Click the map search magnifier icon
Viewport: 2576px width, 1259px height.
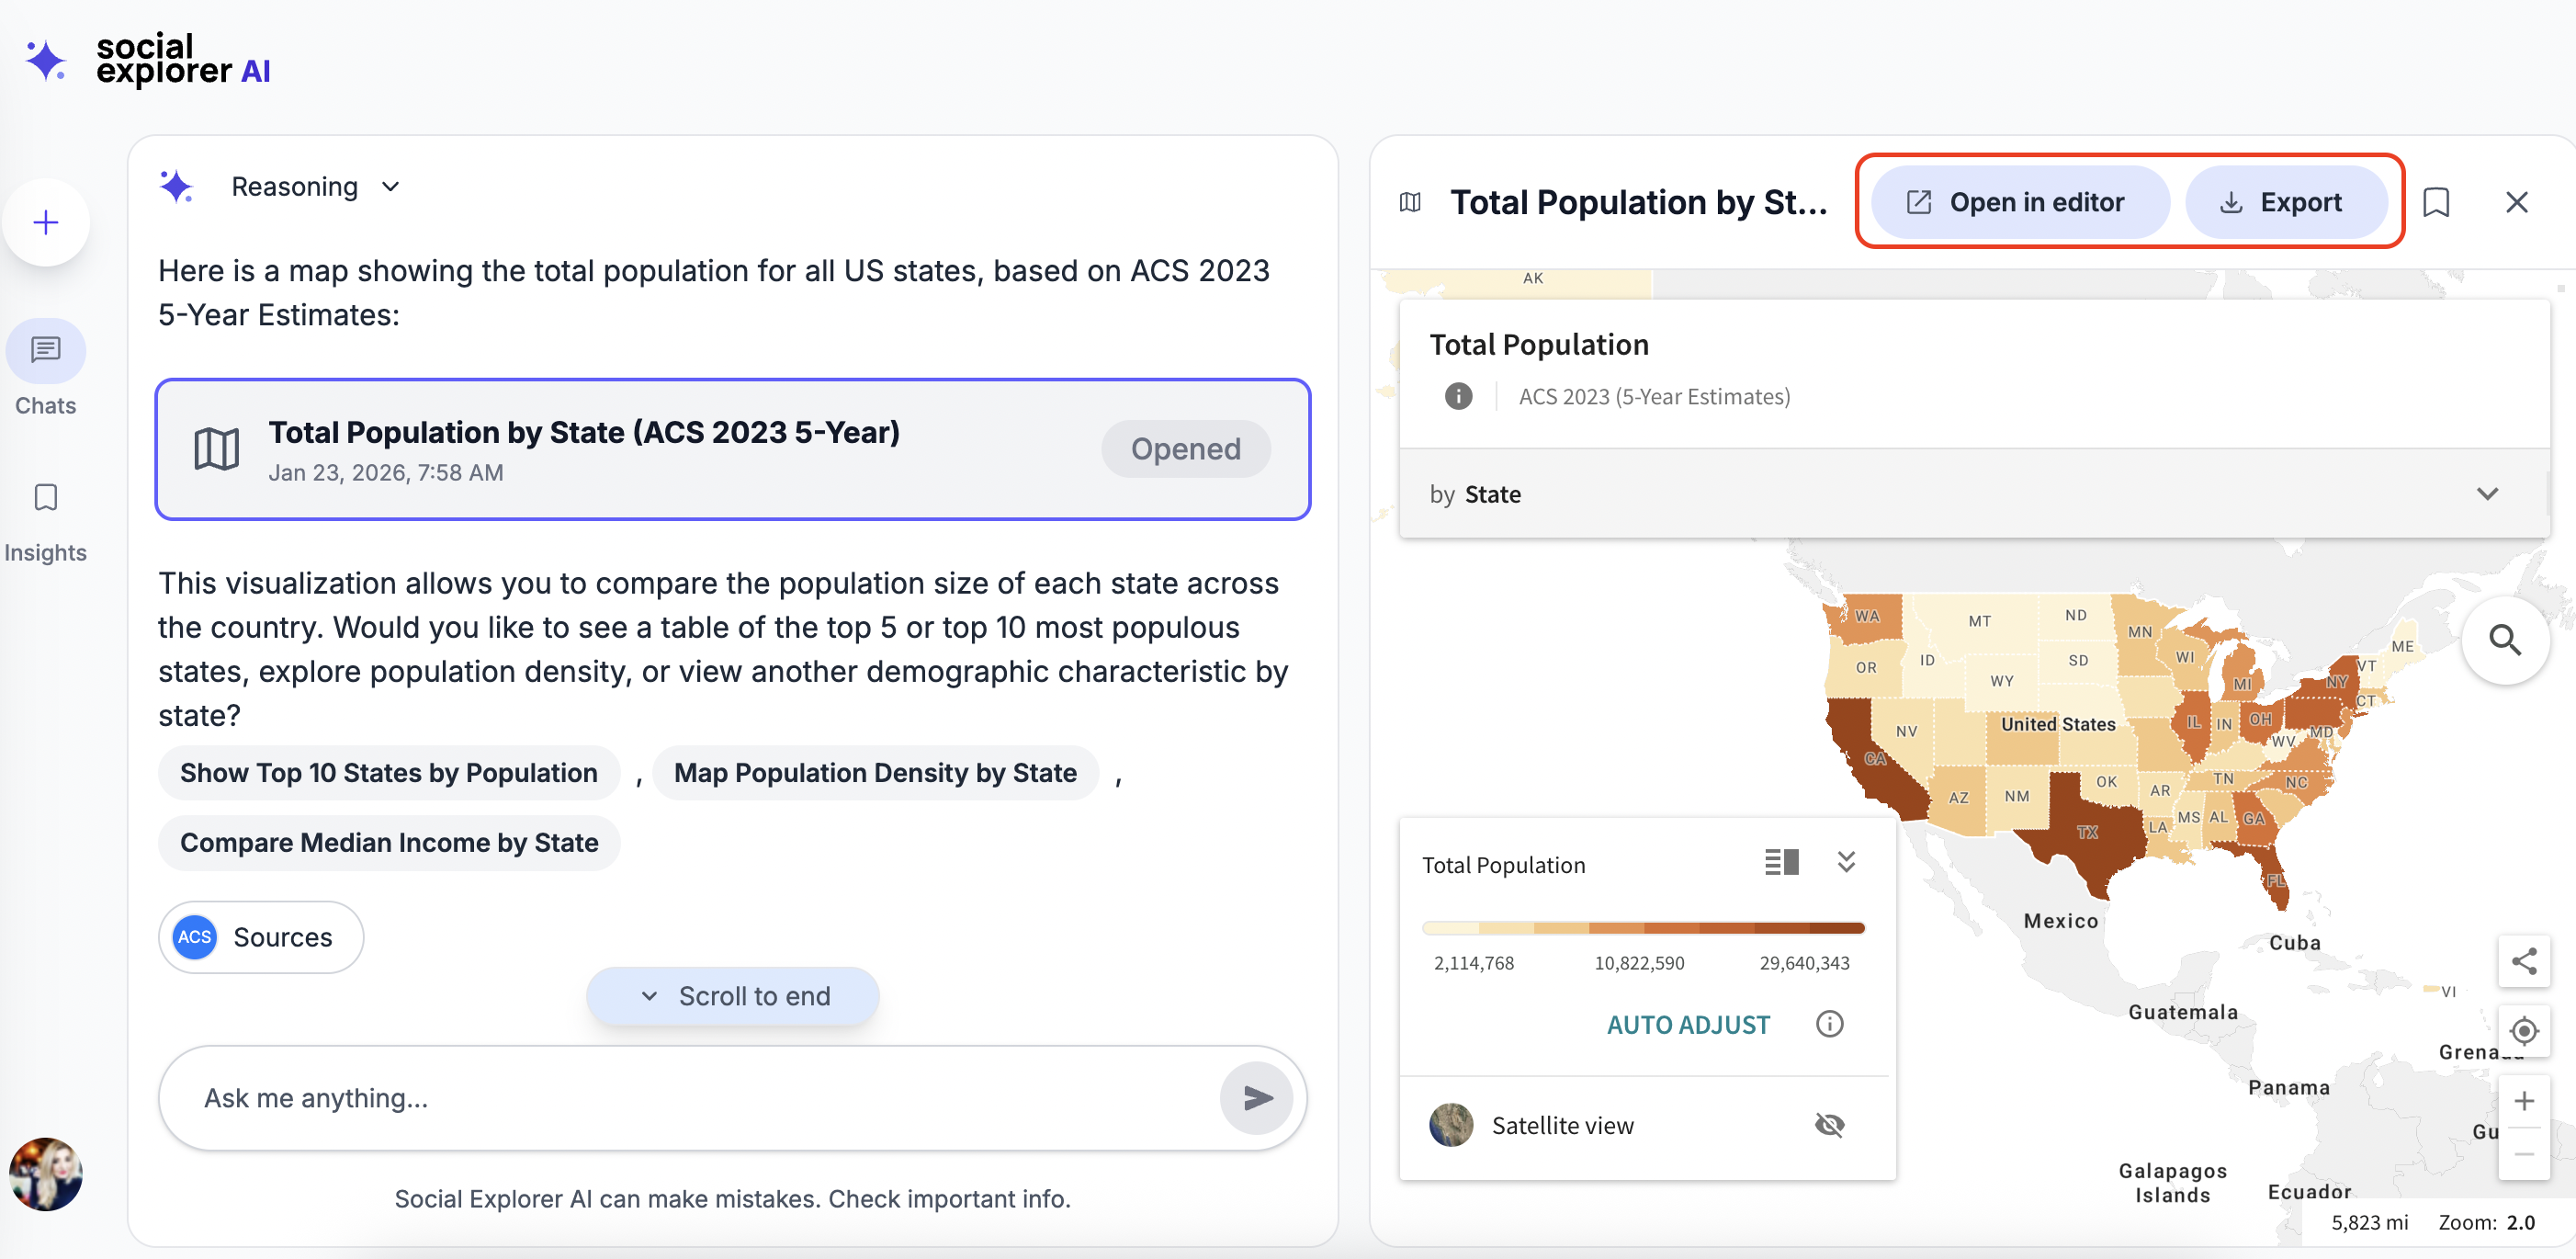click(x=2504, y=640)
